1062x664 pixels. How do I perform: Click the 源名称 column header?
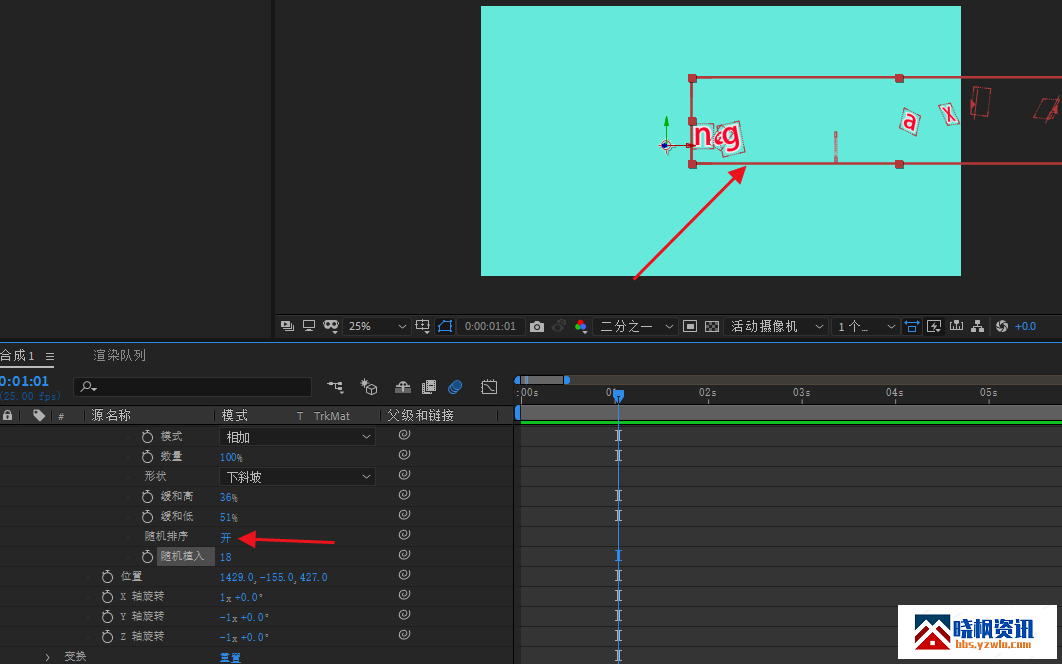coord(111,415)
